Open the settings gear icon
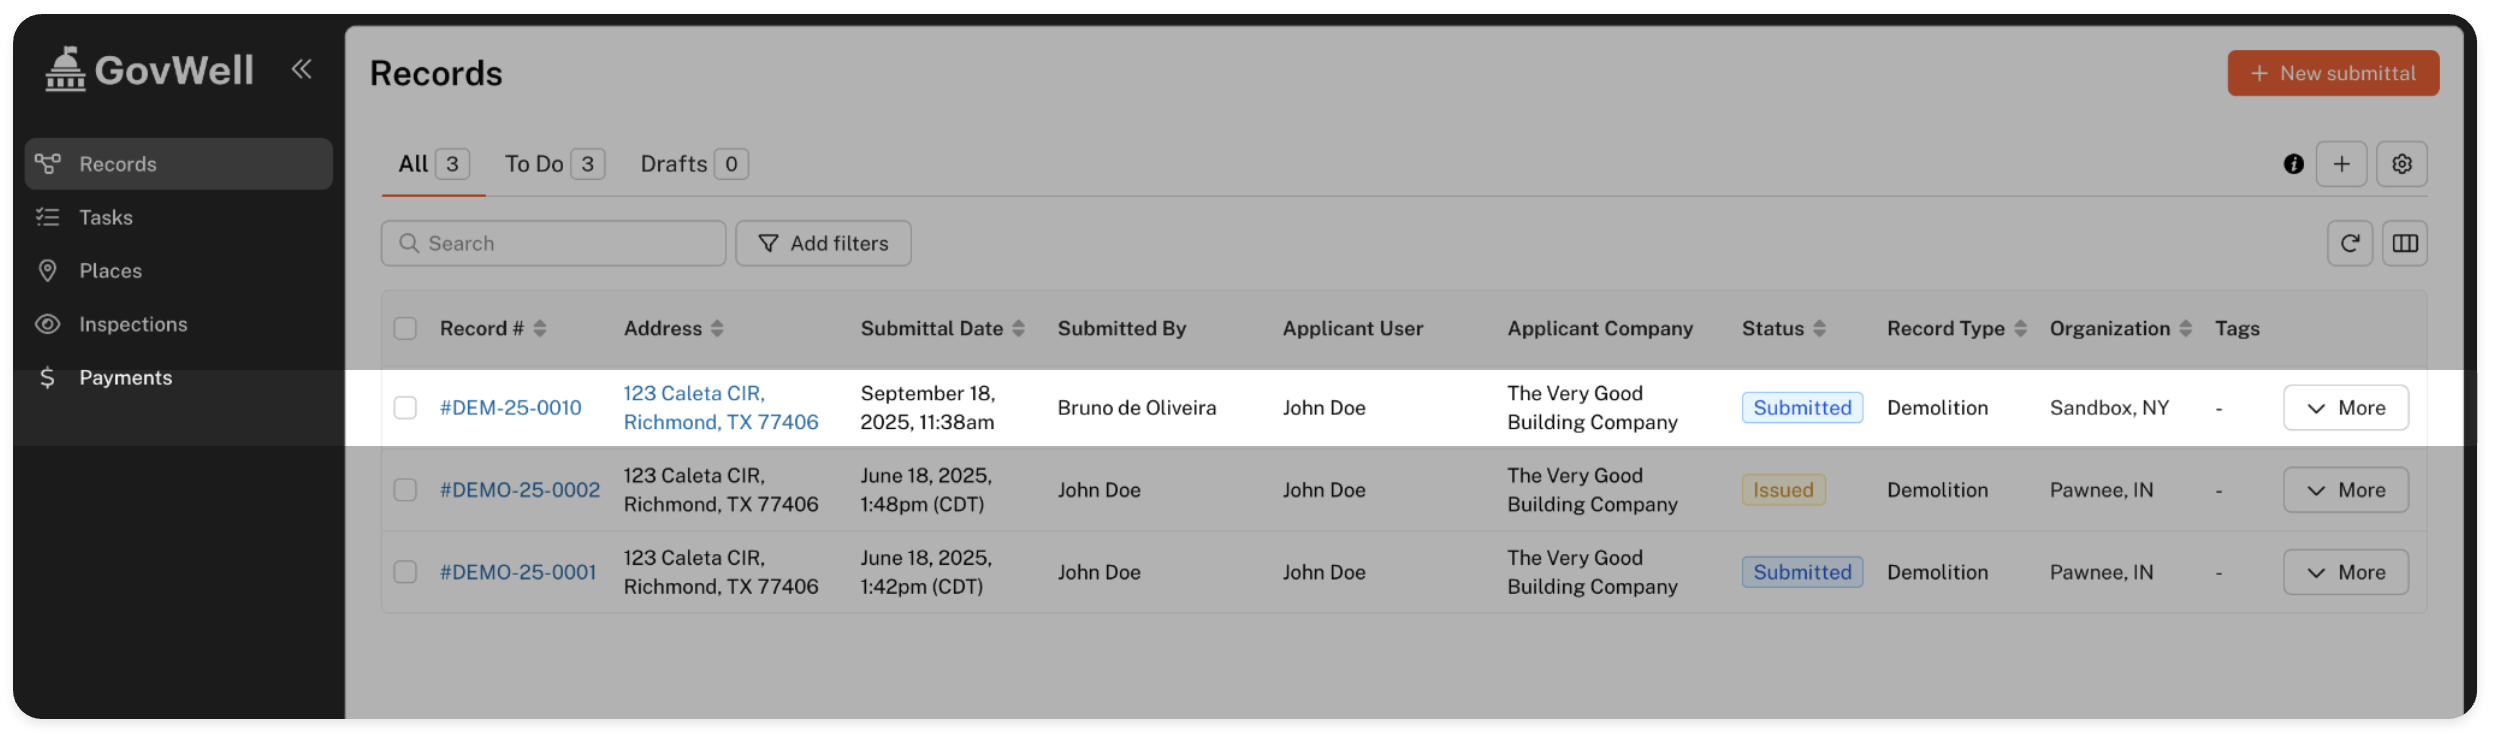The height and width of the screenshot is (740, 2494). coord(2401,164)
